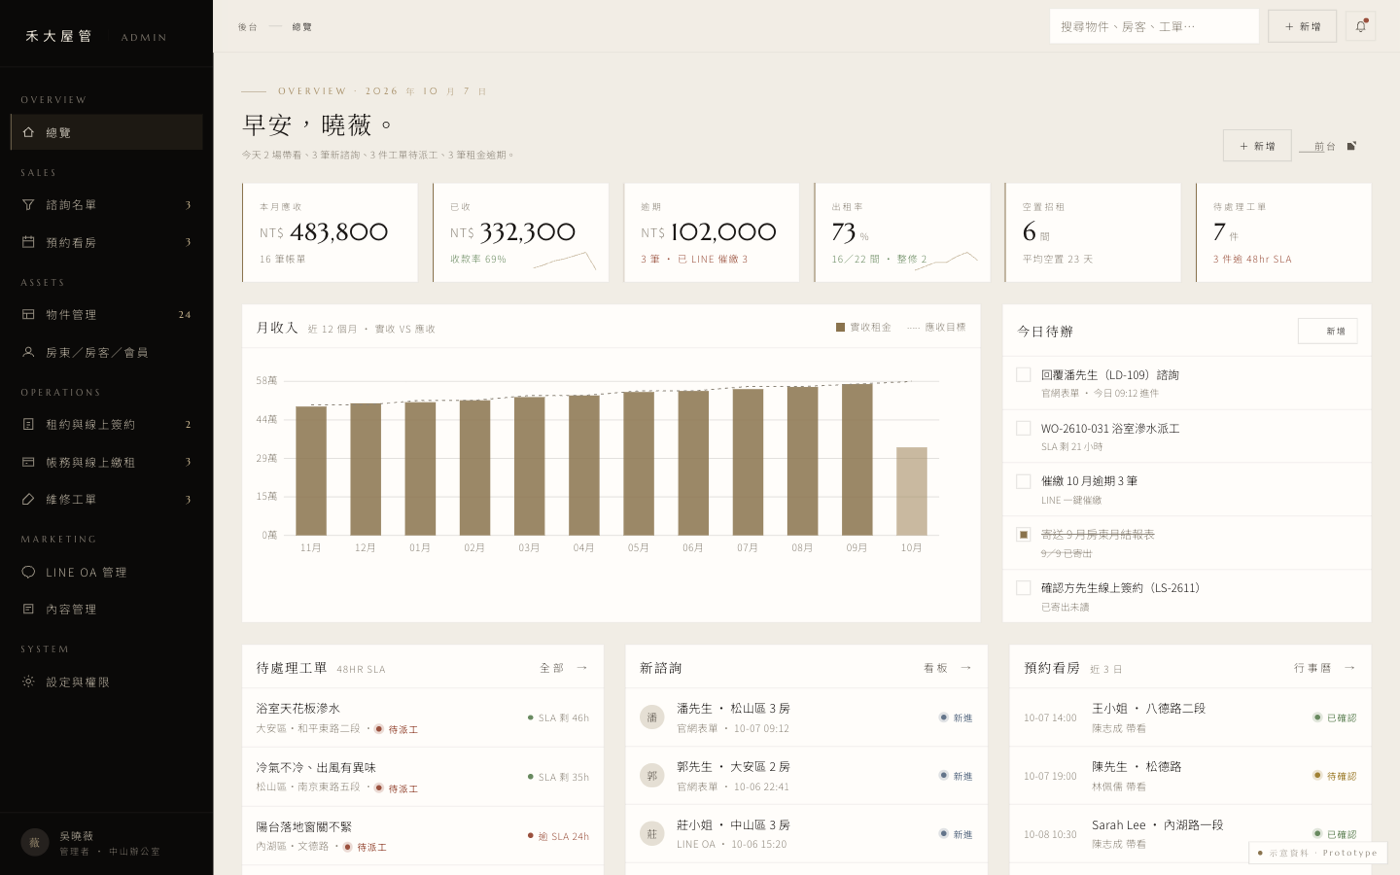Image resolution: width=1400 pixels, height=875 pixels.
Task: Click the 維修工單 sidebar icon
Action: click(28, 499)
